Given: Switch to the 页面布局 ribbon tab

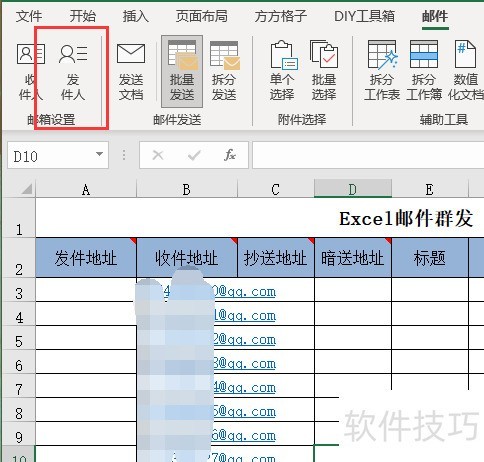Looking at the screenshot, I should (202, 16).
